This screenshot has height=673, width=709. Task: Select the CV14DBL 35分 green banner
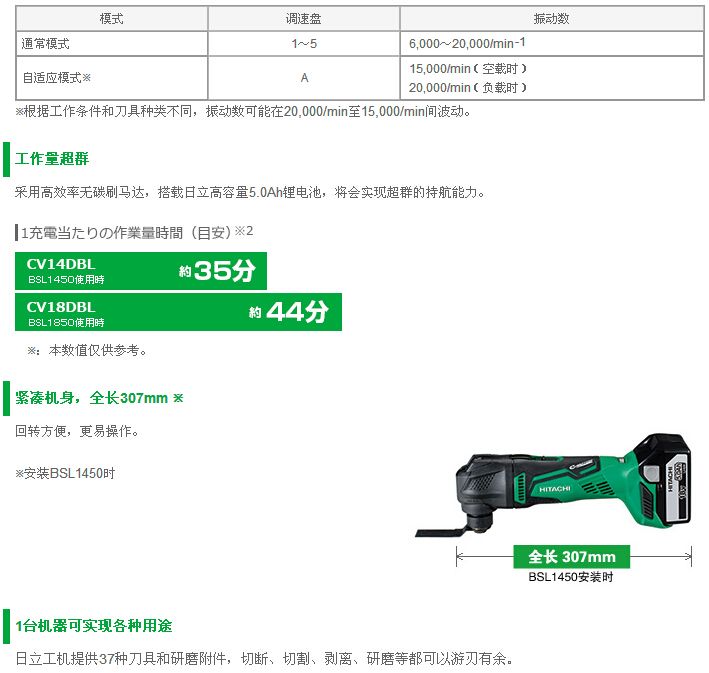[141, 271]
